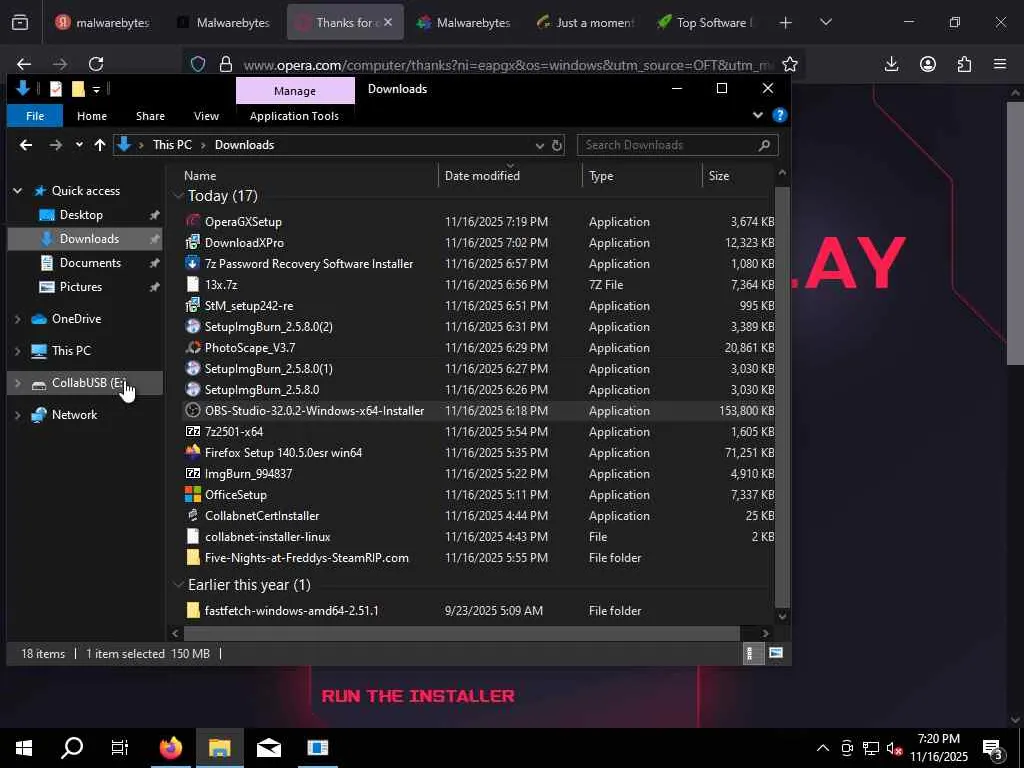Open Firefox from the taskbar
Screen dimensions: 1024x768
[170, 747]
